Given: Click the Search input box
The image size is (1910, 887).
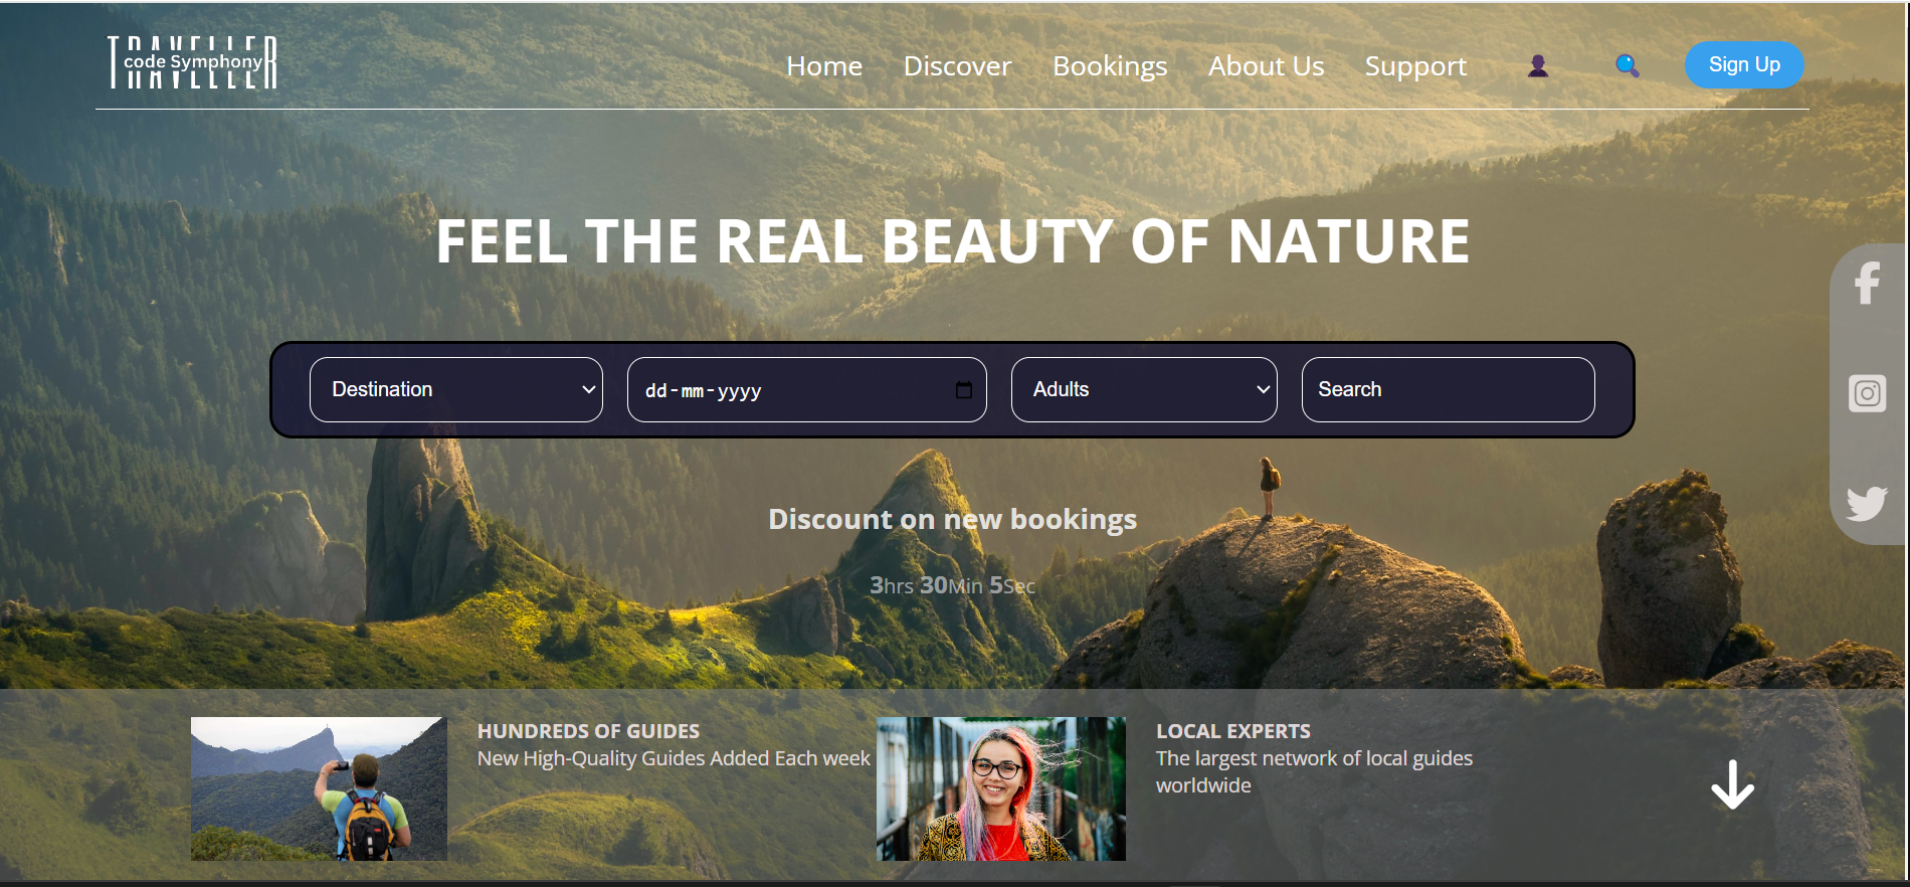Looking at the screenshot, I should coord(1448,390).
